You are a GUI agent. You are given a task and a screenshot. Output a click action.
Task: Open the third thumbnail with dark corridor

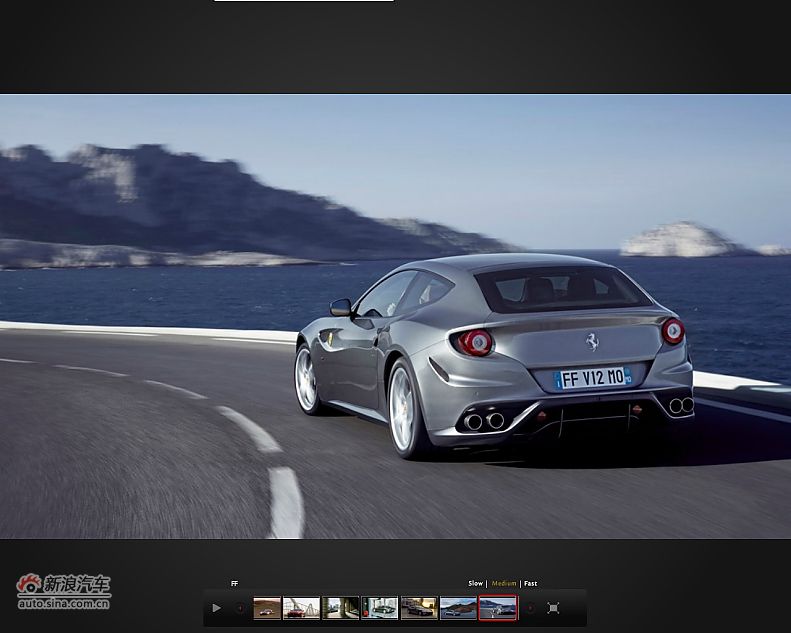[x=340, y=608]
